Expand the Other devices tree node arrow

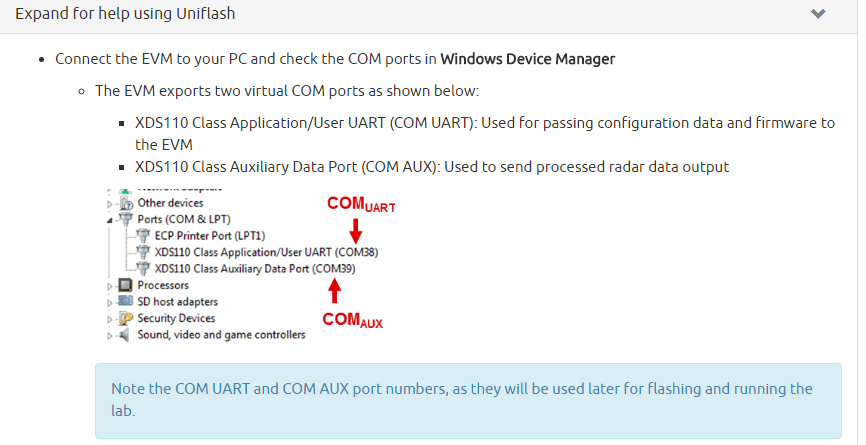tap(111, 203)
